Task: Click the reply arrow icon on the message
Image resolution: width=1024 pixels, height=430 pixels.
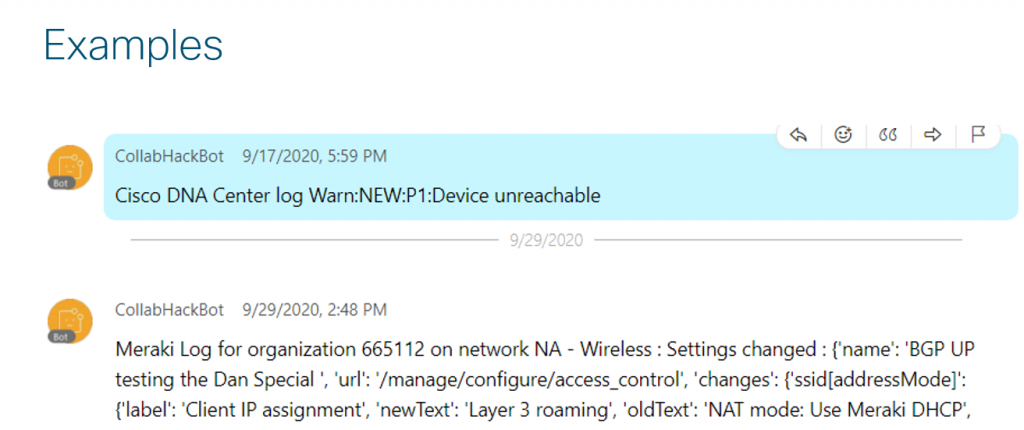Action: click(x=798, y=135)
